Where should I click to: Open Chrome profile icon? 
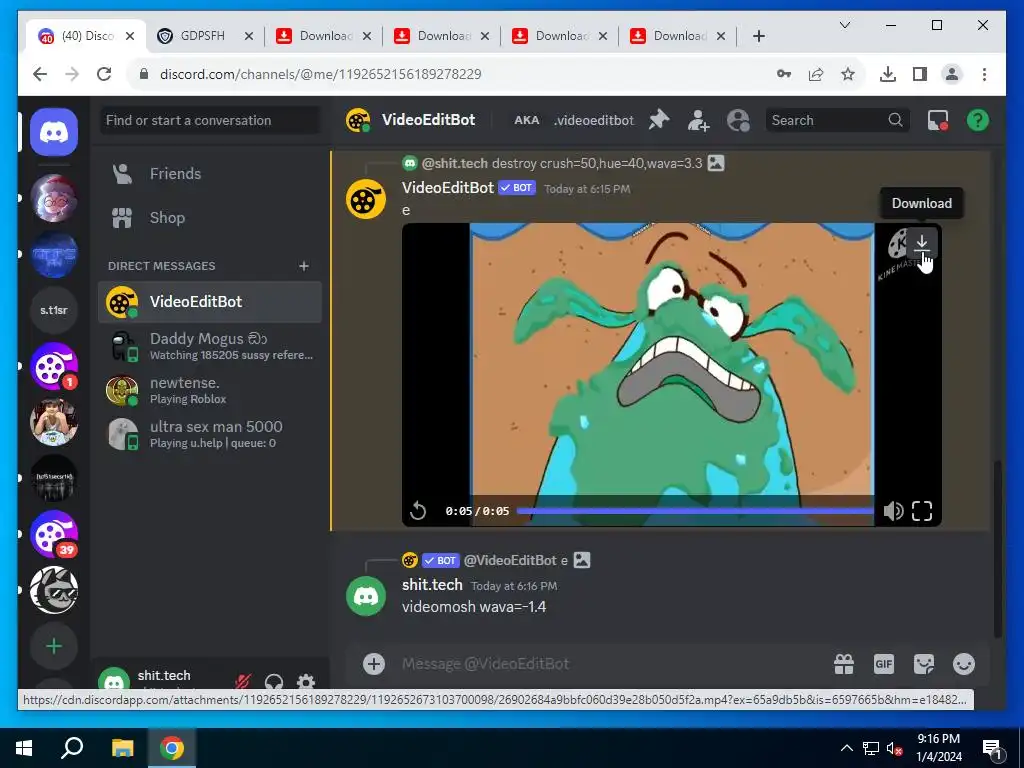pyautogui.click(x=952, y=74)
